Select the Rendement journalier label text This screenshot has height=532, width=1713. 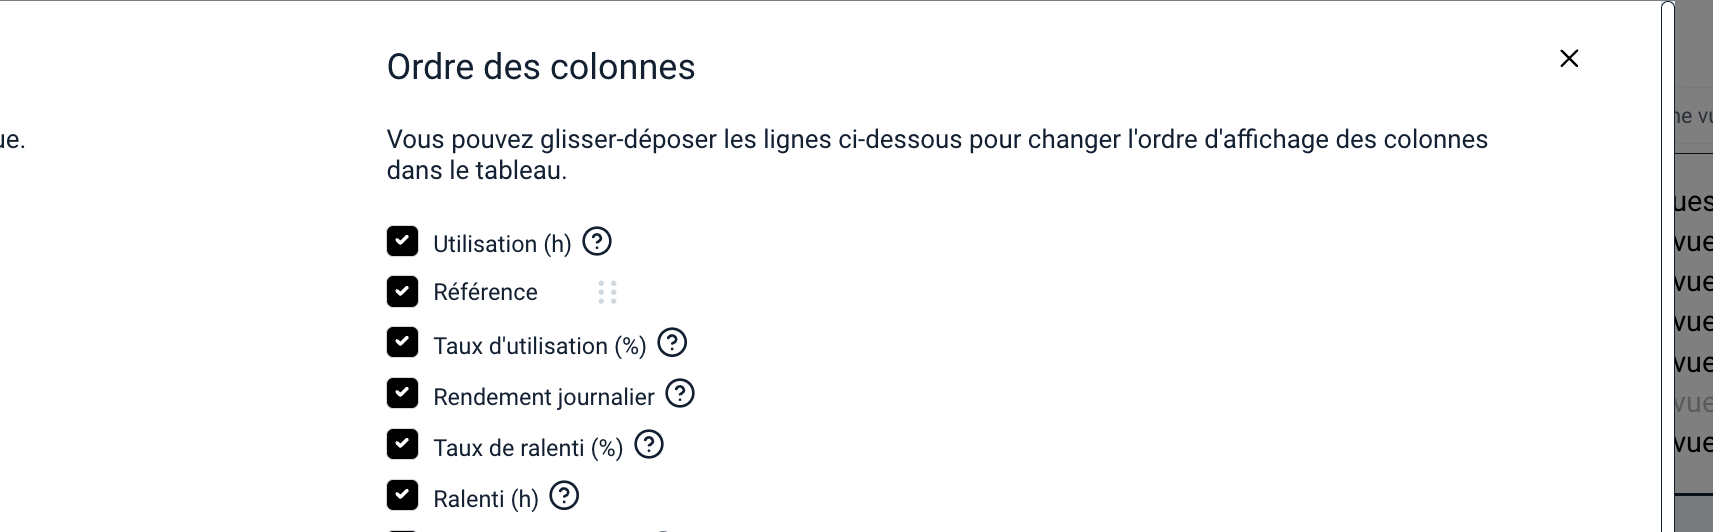(544, 397)
